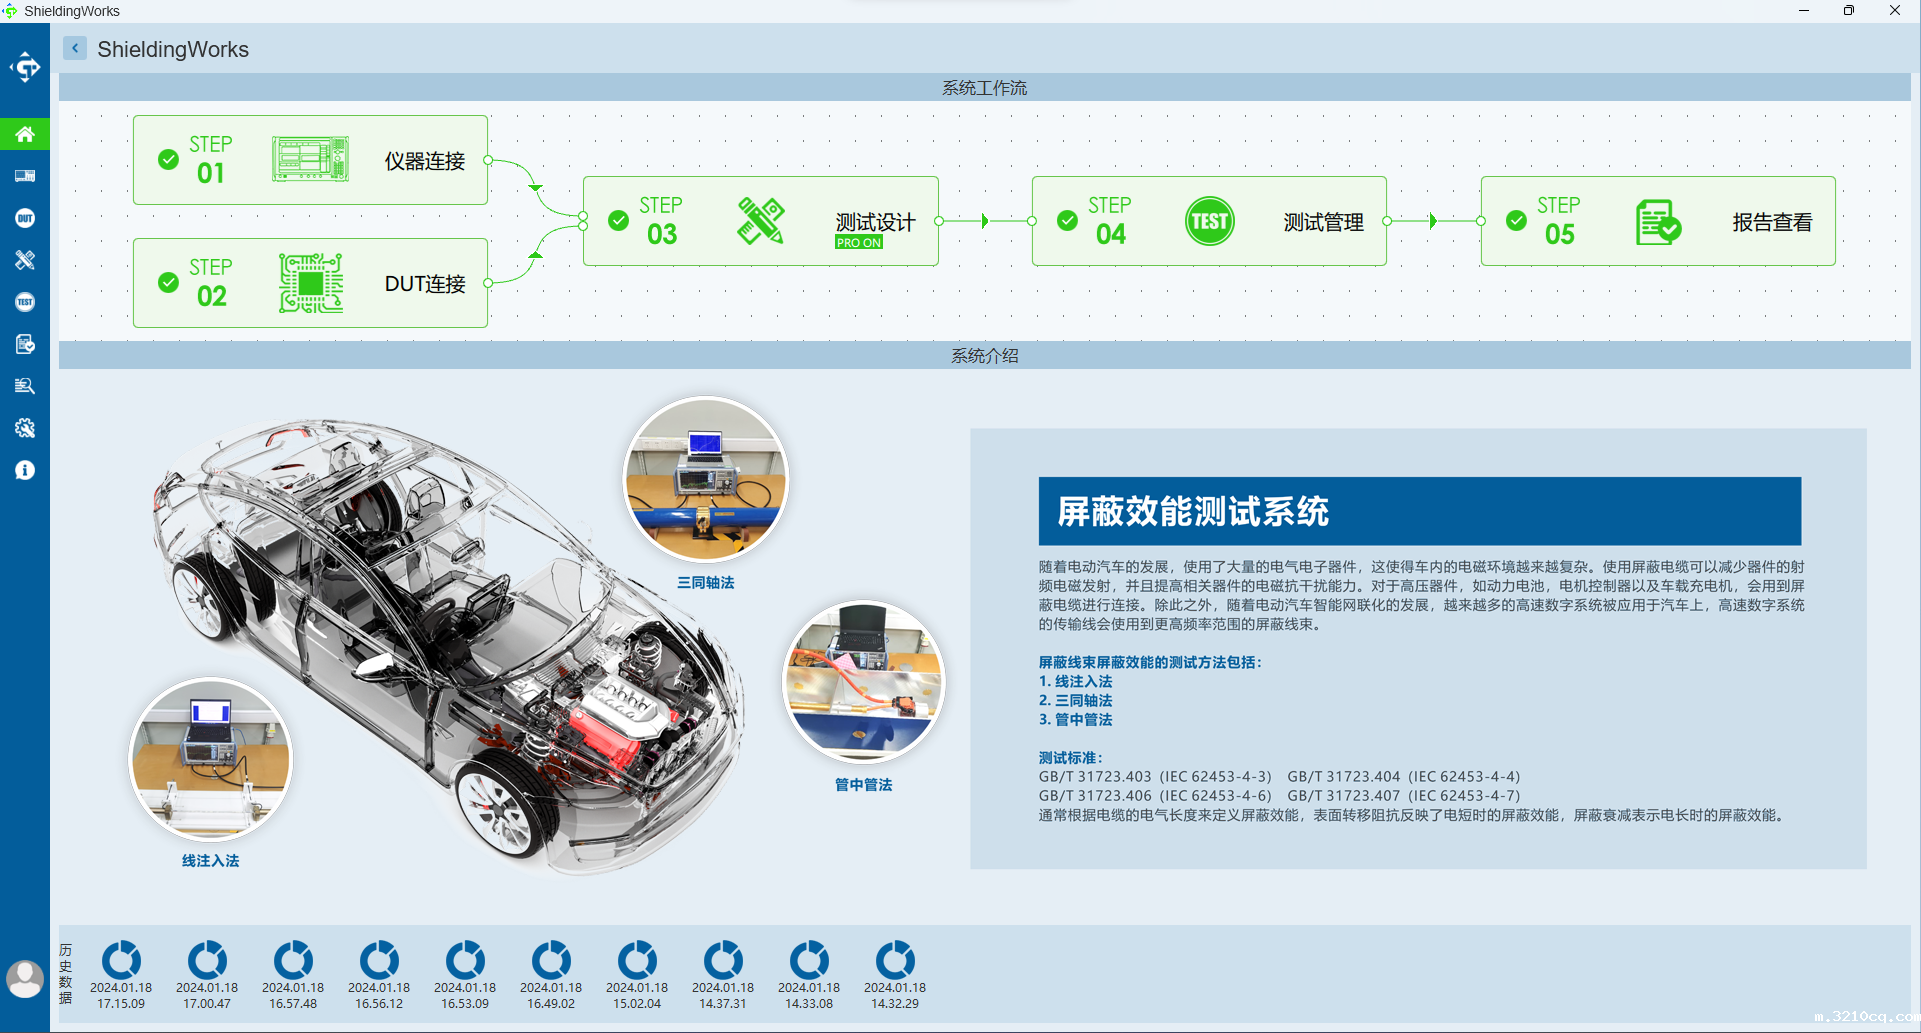The width and height of the screenshot is (1921, 1033).
Task: Open the instrument connection sidebar icon
Action: point(25,176)
